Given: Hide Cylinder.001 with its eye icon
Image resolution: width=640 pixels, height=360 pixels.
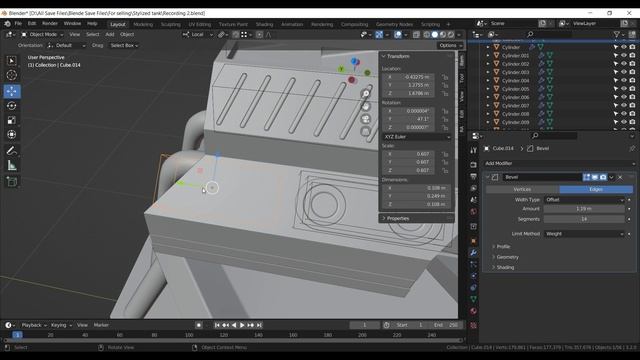Looking at the screenshot, I should (624, 56).
